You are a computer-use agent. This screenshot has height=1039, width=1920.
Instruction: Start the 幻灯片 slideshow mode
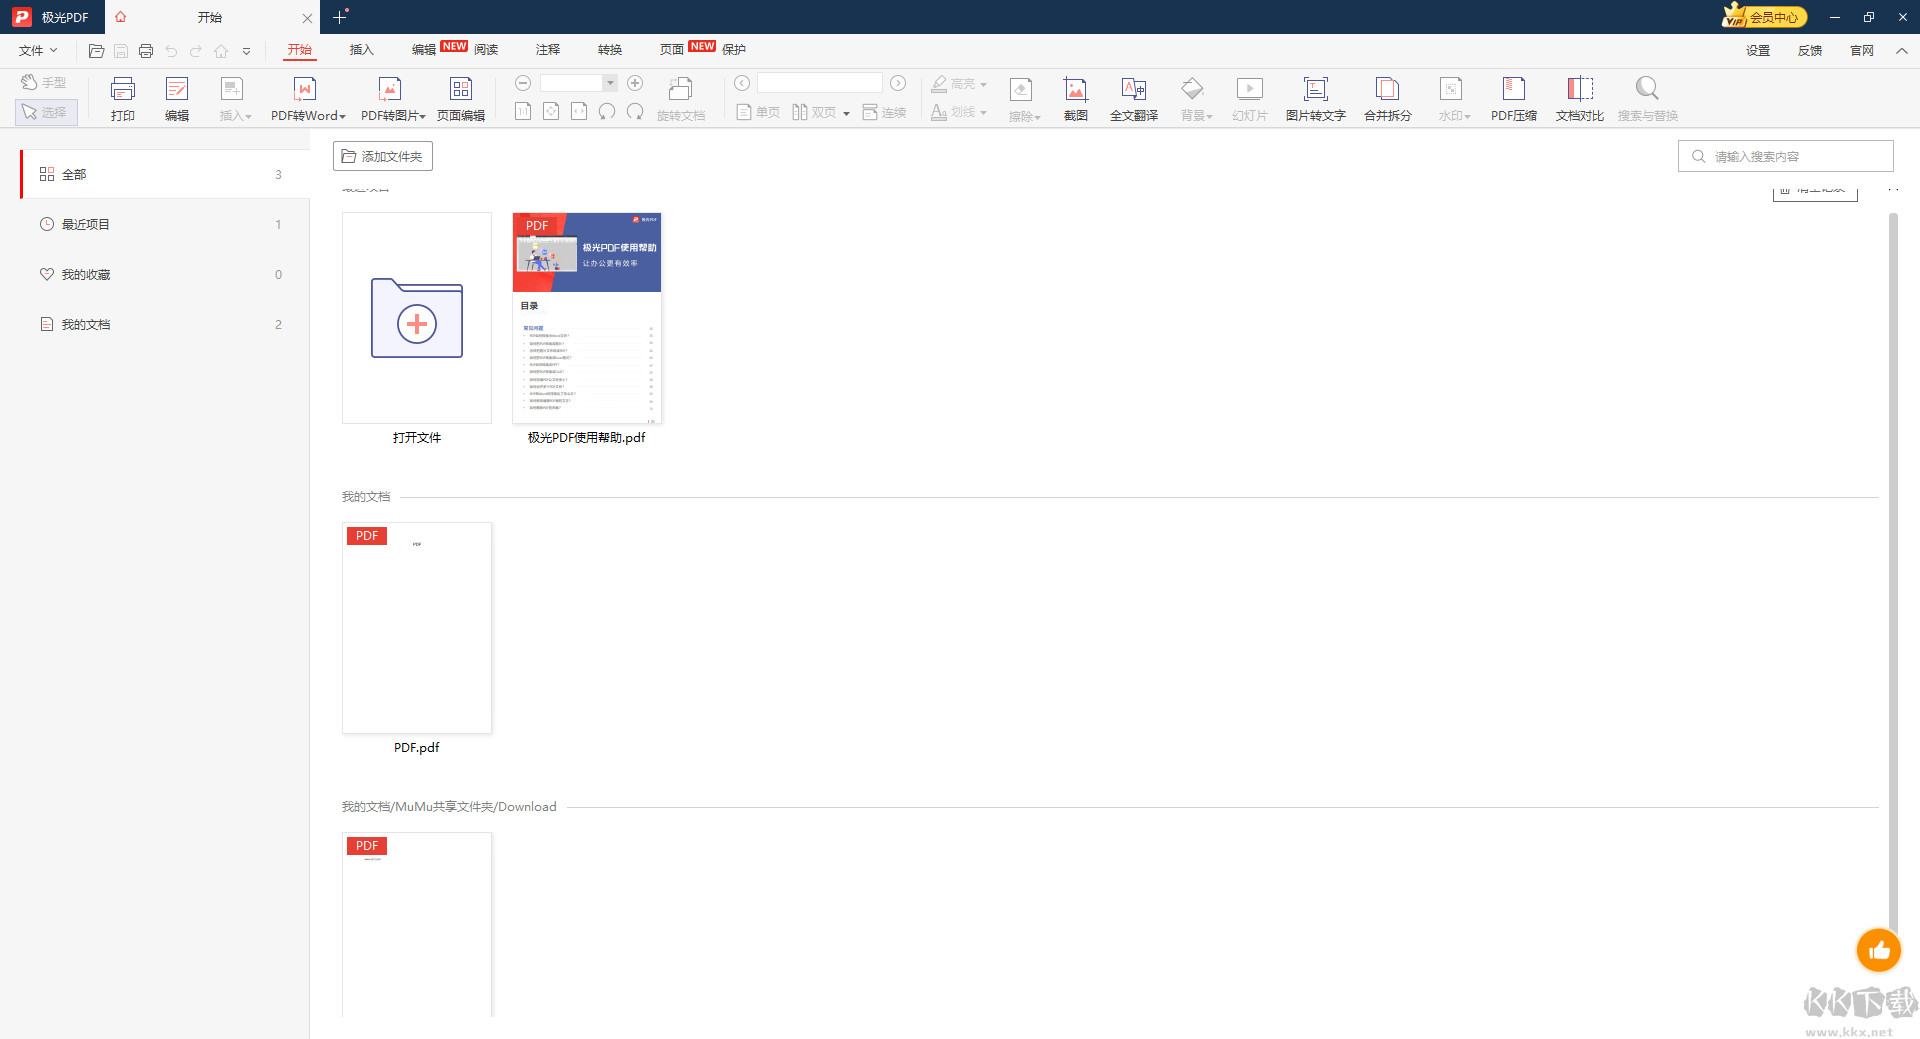1250,99
